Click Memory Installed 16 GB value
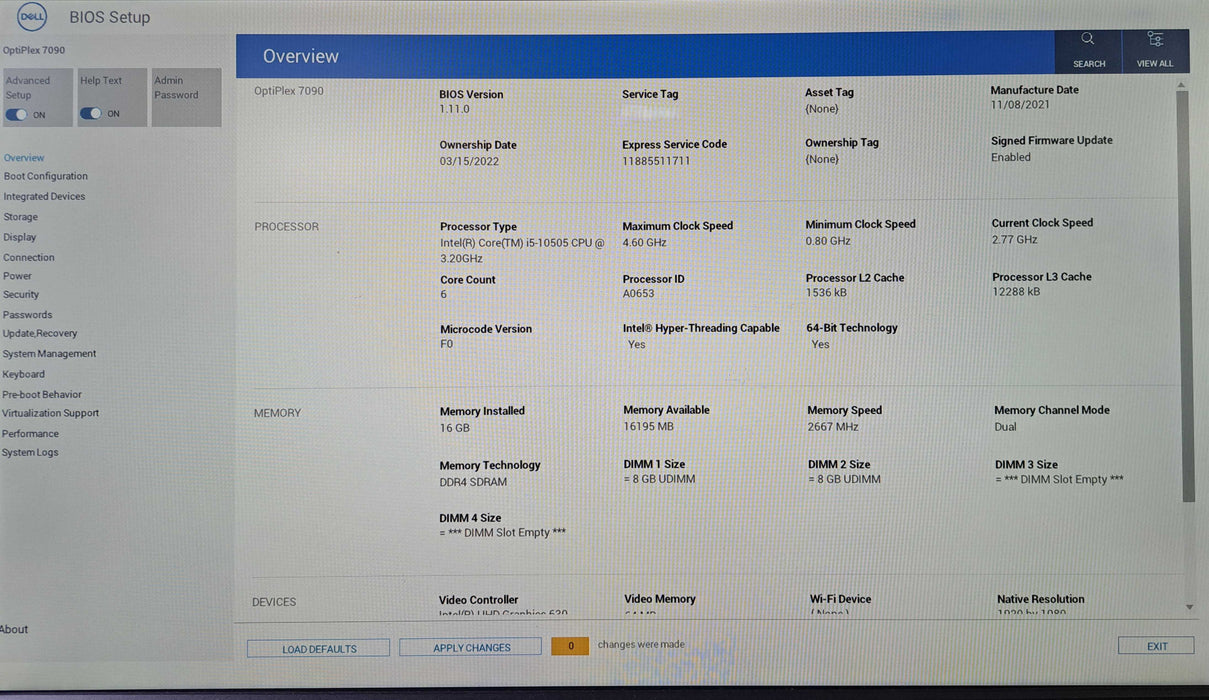 coord(455,428)
